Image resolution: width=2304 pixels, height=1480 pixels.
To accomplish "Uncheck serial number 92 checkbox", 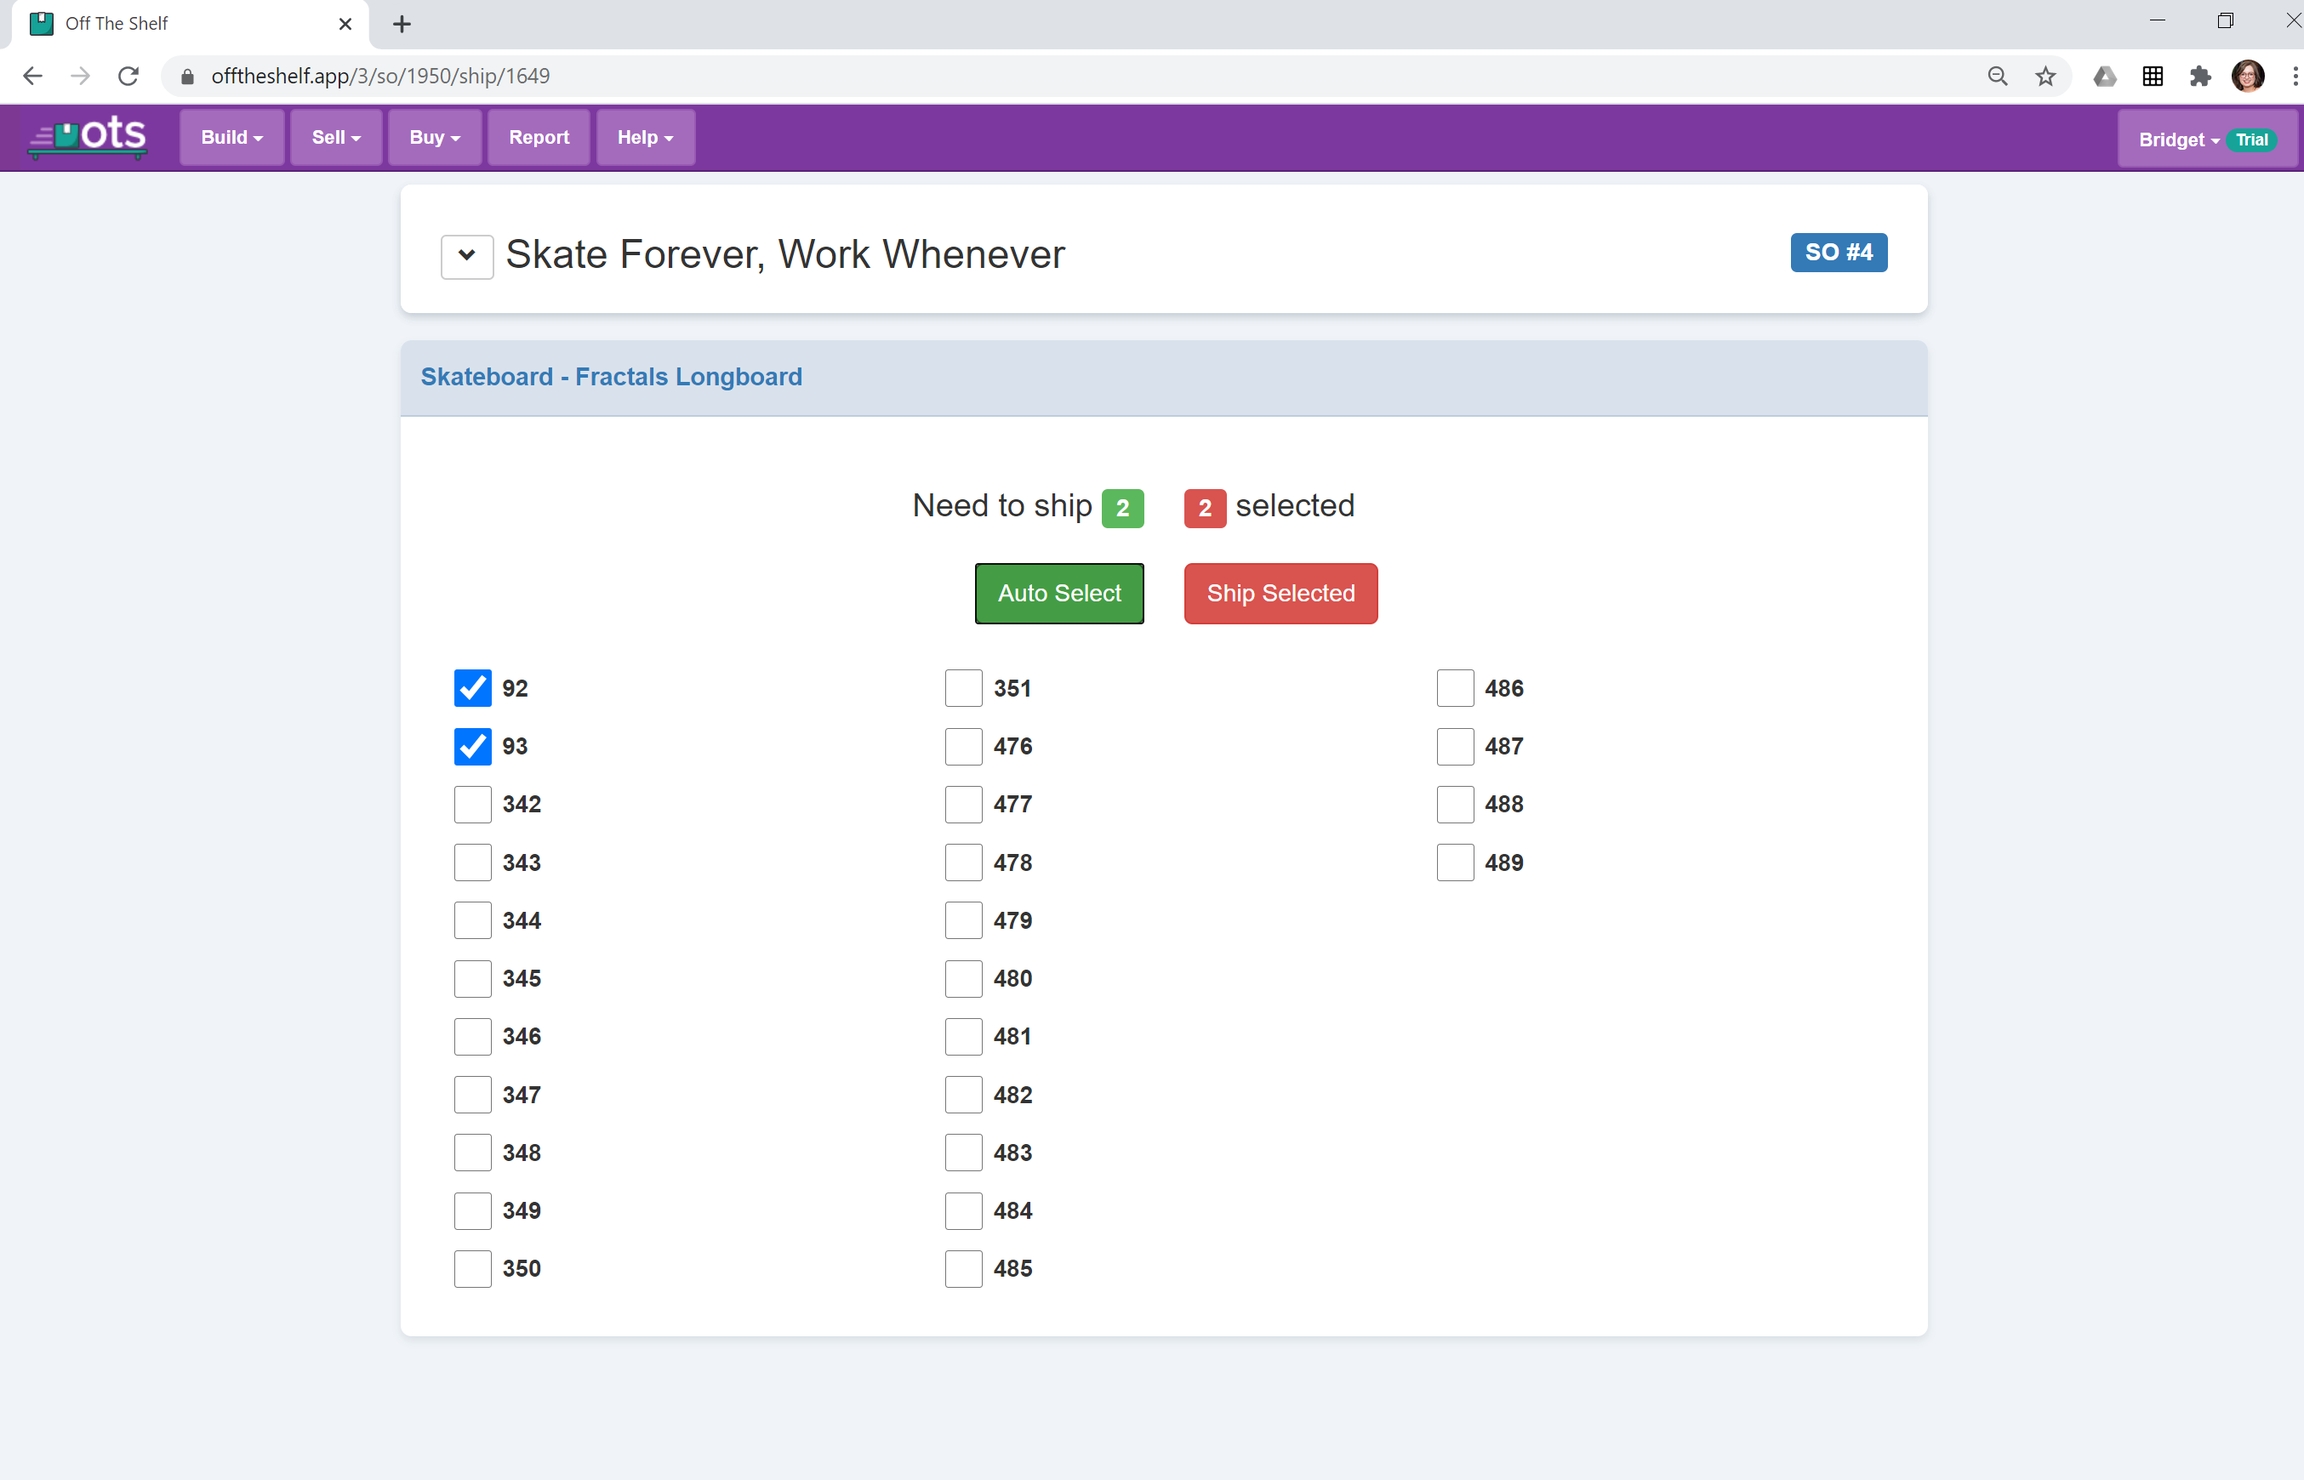I will pyautogui.click(x=472, y=688).
